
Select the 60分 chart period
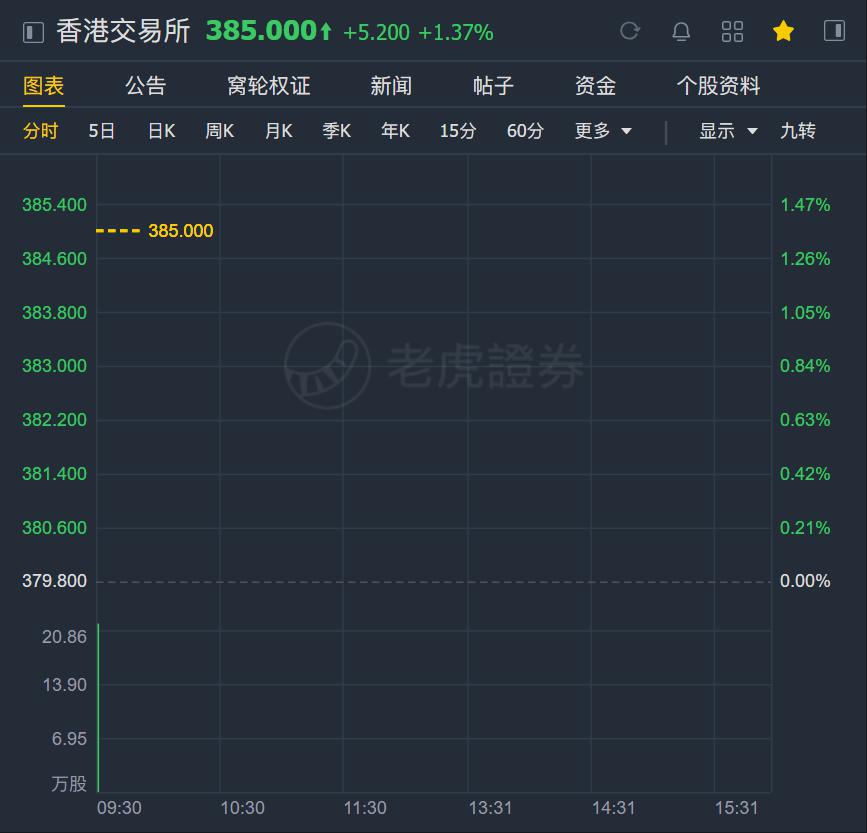tap(525, 131)
